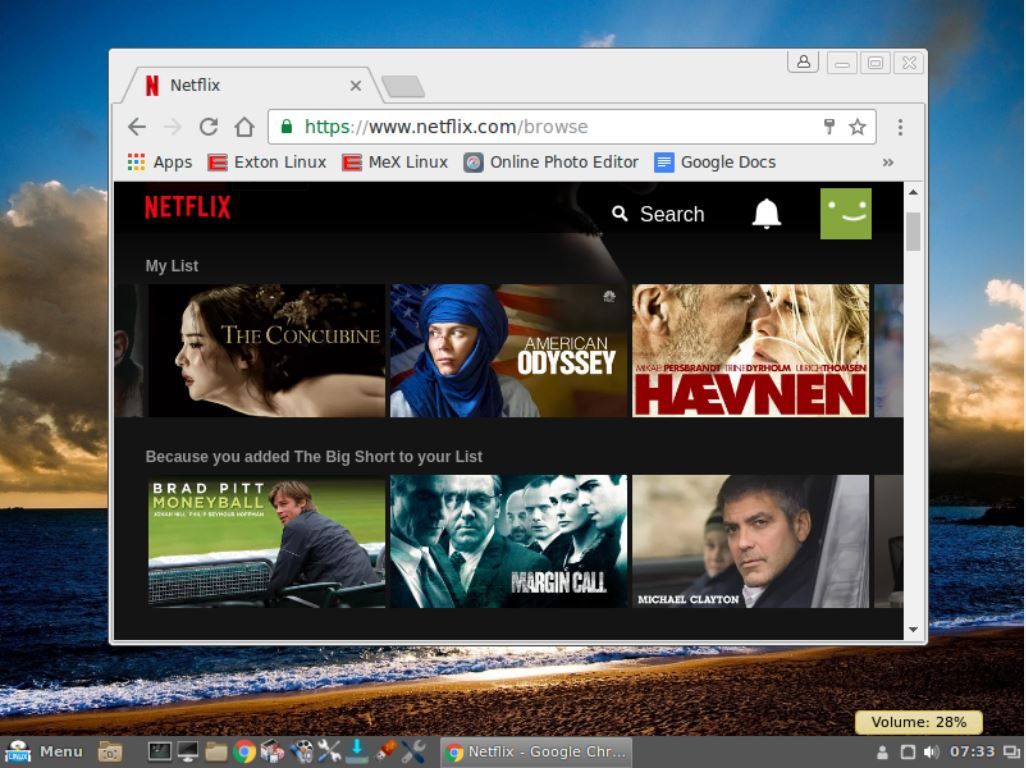This screenshot has width=1026, height=768.
Task: Open the American Odyssey thumbnail
Action: pos(508,350)
